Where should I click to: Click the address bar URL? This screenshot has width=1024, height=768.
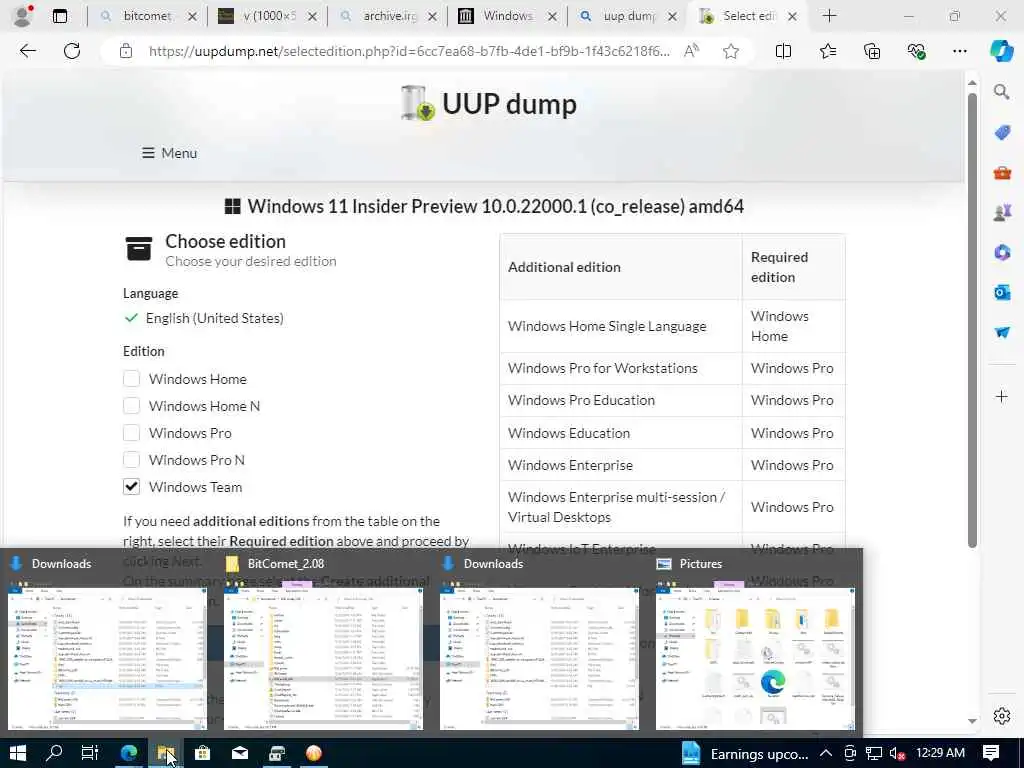click(409, 51)
